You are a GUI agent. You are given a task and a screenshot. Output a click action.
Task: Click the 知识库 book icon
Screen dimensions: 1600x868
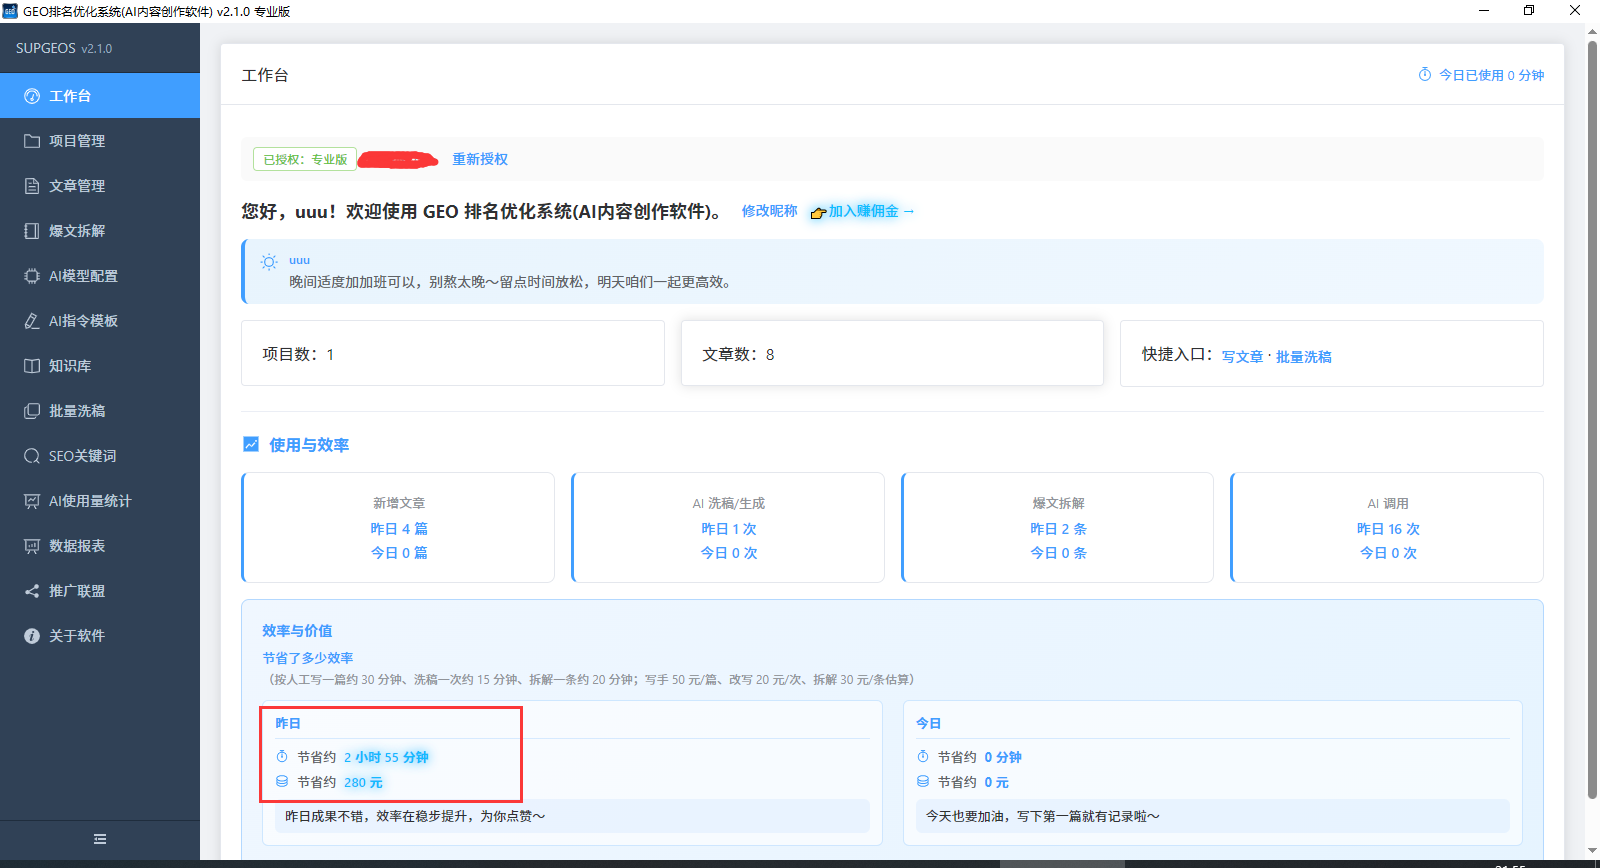[32, 366]
